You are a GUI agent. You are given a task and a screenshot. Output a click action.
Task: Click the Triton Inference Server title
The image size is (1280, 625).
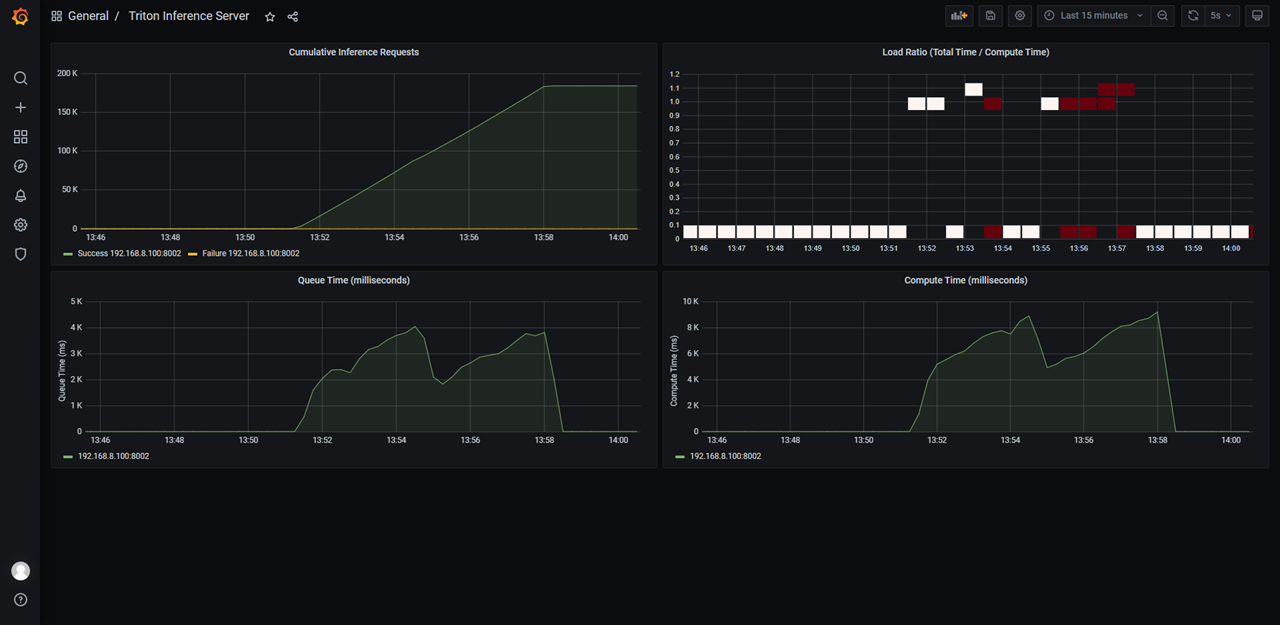(x=189, y=16)
